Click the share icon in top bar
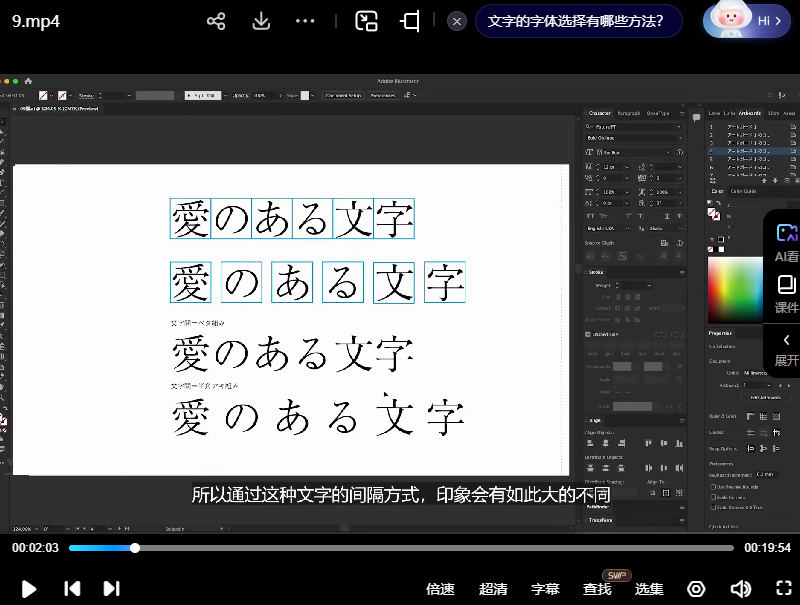Screen dimensions: 800x605 pos(216,21)
